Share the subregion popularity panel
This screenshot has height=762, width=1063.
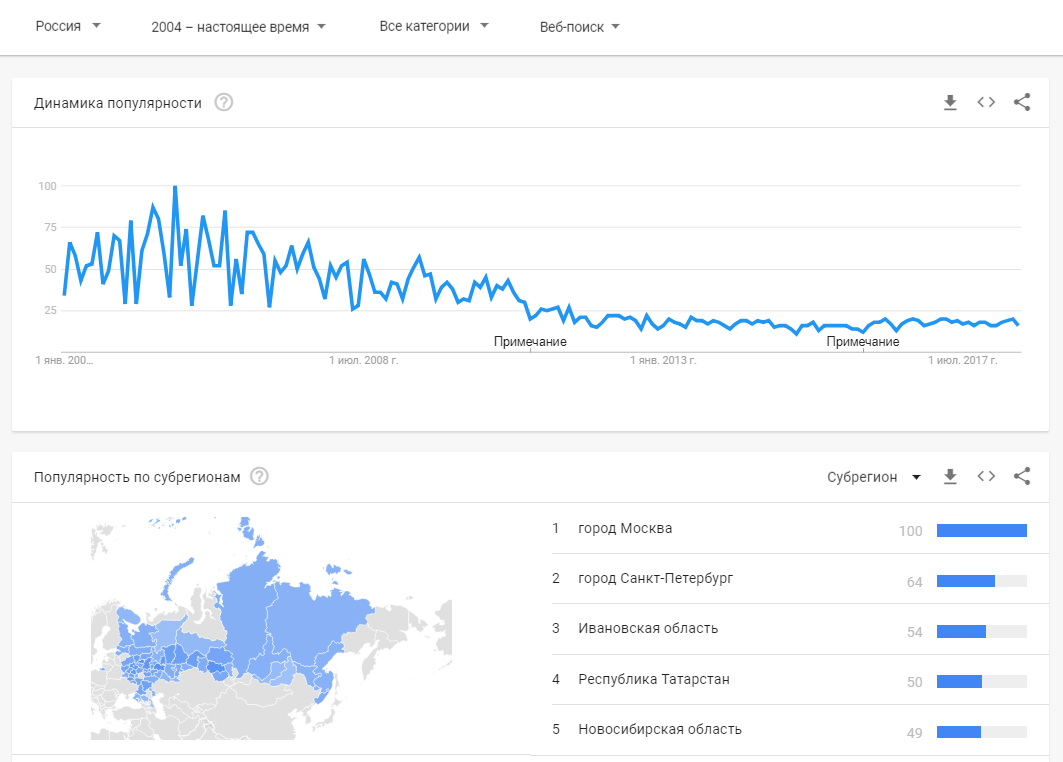click(1021, 476)
